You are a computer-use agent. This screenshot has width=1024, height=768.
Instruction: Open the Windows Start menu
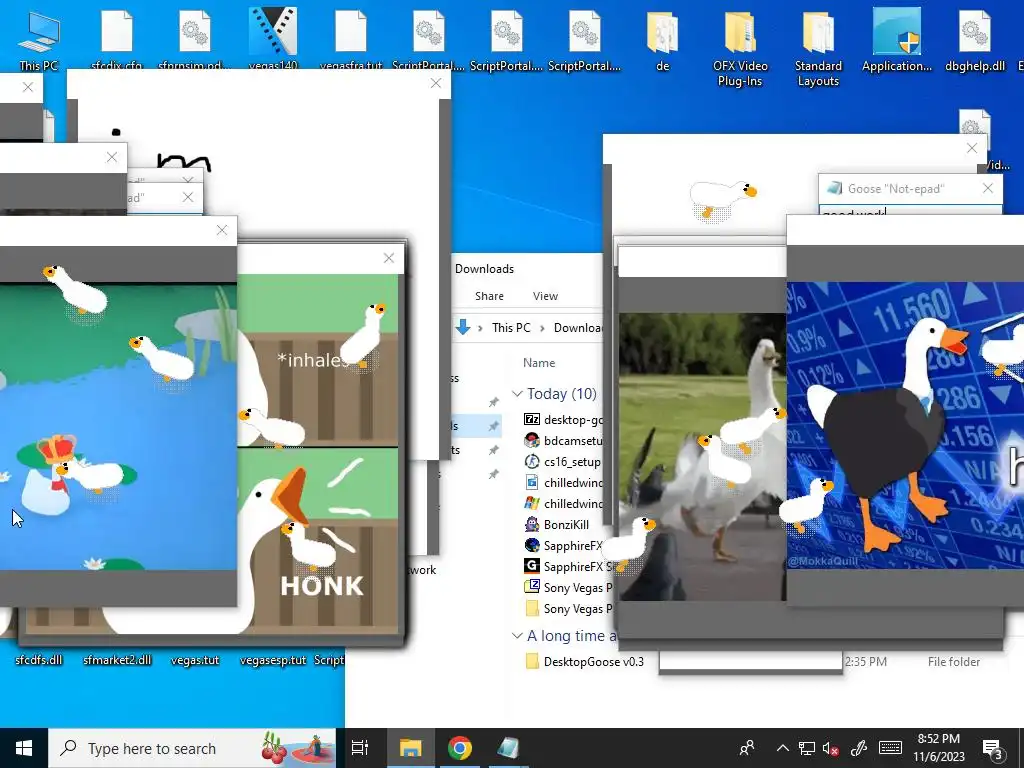coord(24,748)
